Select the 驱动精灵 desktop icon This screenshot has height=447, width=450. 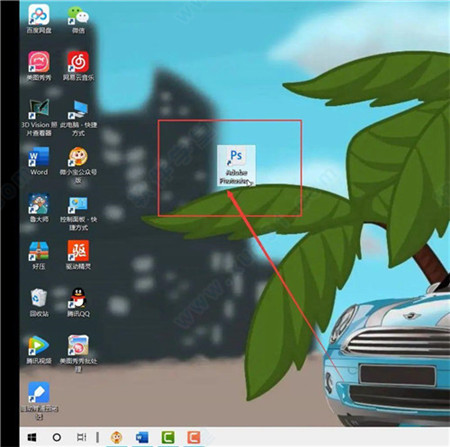click(78, 255)
